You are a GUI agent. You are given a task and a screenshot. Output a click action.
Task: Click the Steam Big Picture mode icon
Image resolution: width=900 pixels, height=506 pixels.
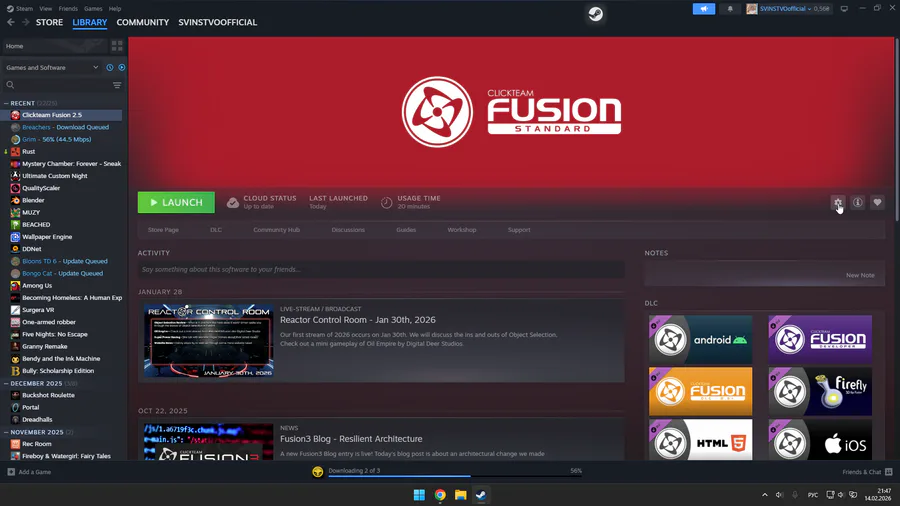click(x=844, y=9)
